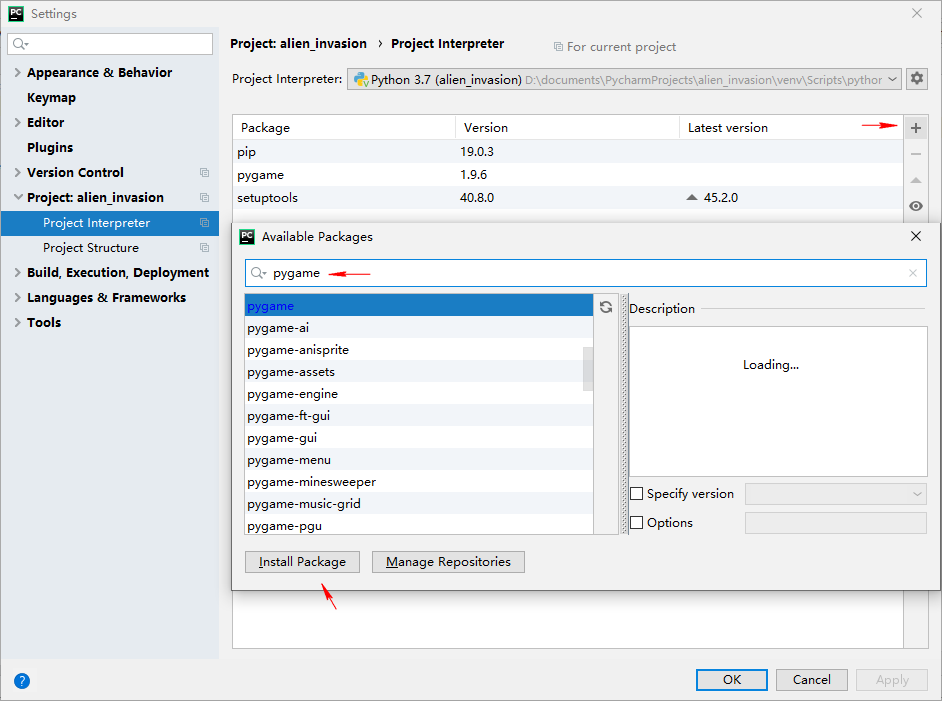Click the Package column header
942x701 pixels.
pyautogui.click(x=344, y=127)
